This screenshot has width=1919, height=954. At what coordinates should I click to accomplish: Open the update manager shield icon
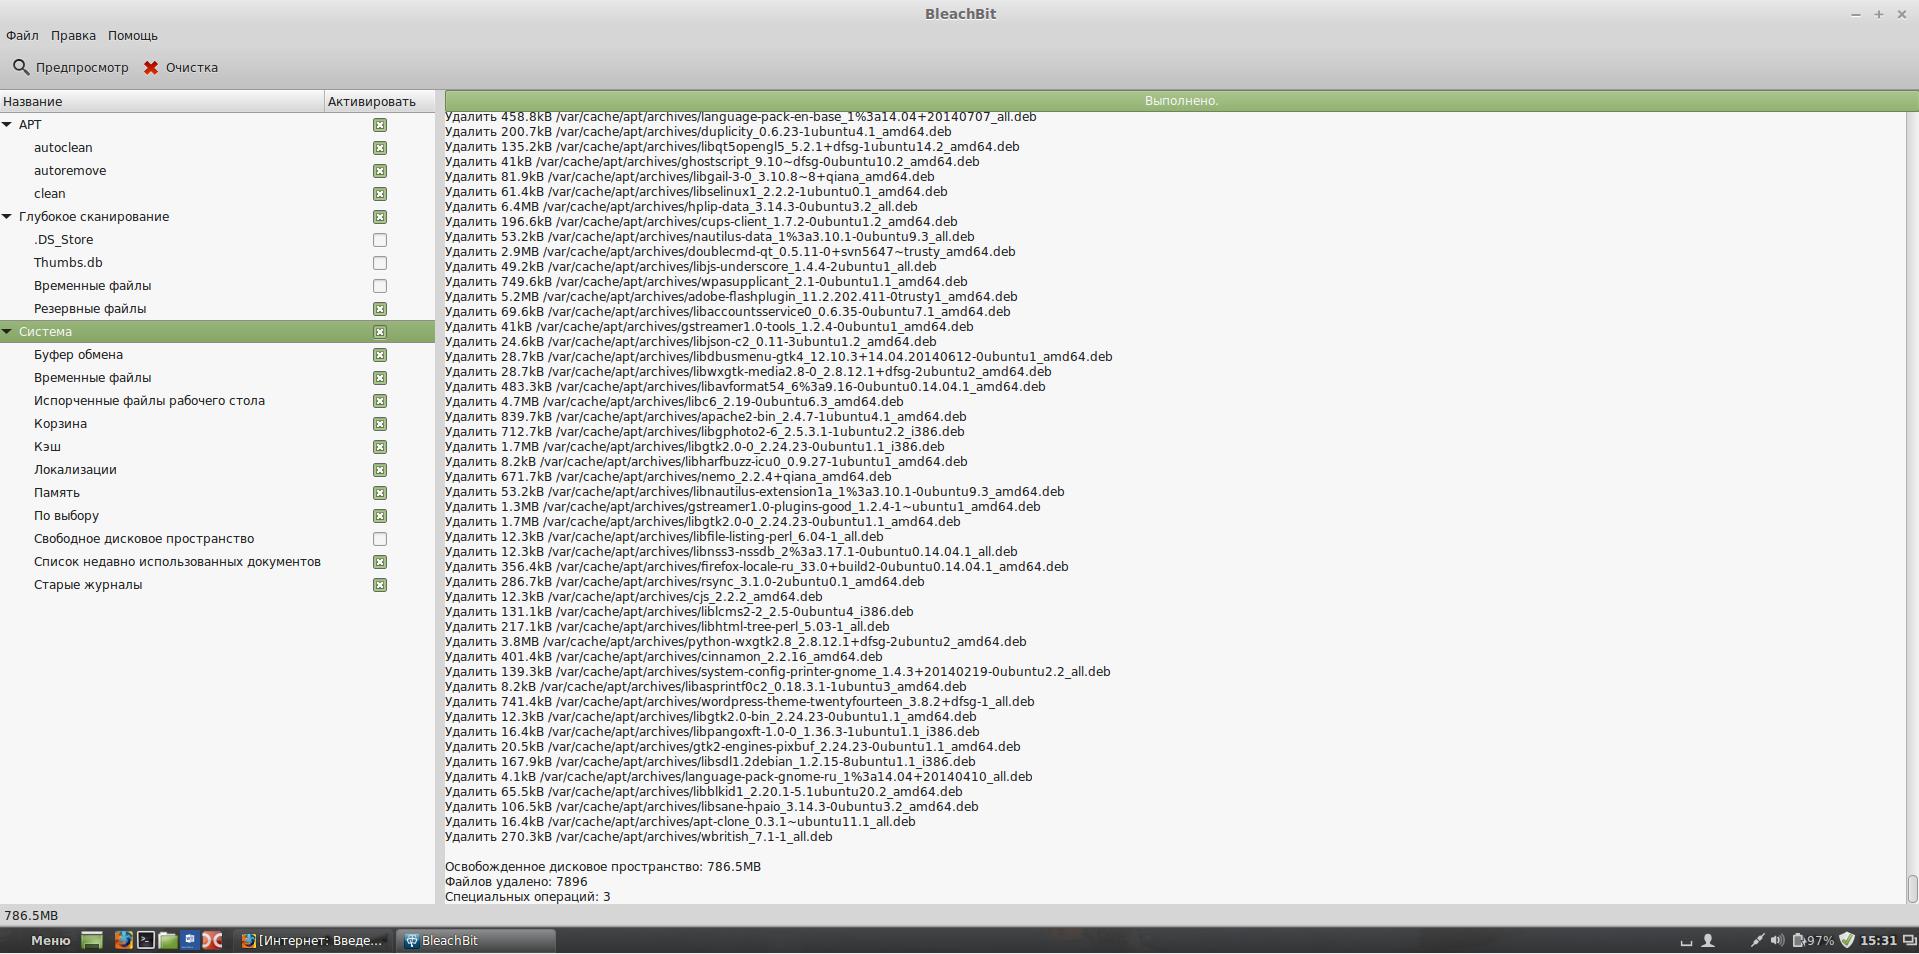tap(1847, 940)
